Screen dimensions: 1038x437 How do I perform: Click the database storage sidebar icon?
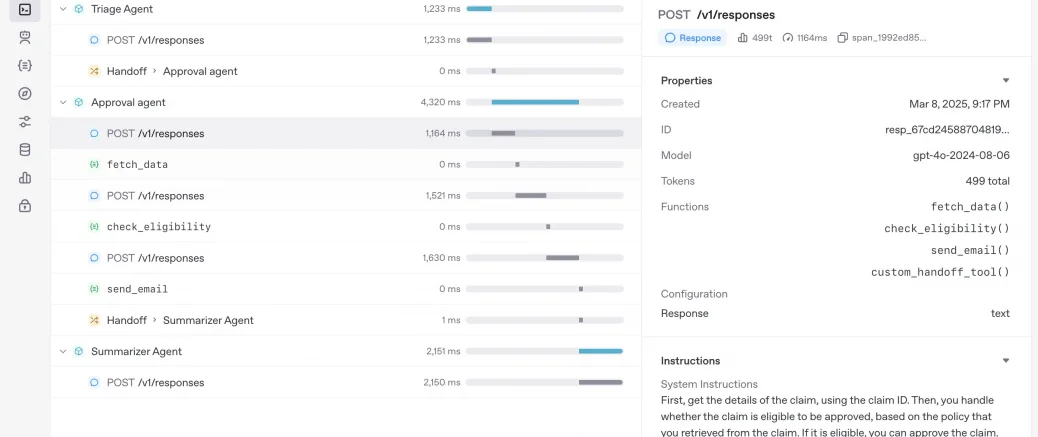[25, 149]
